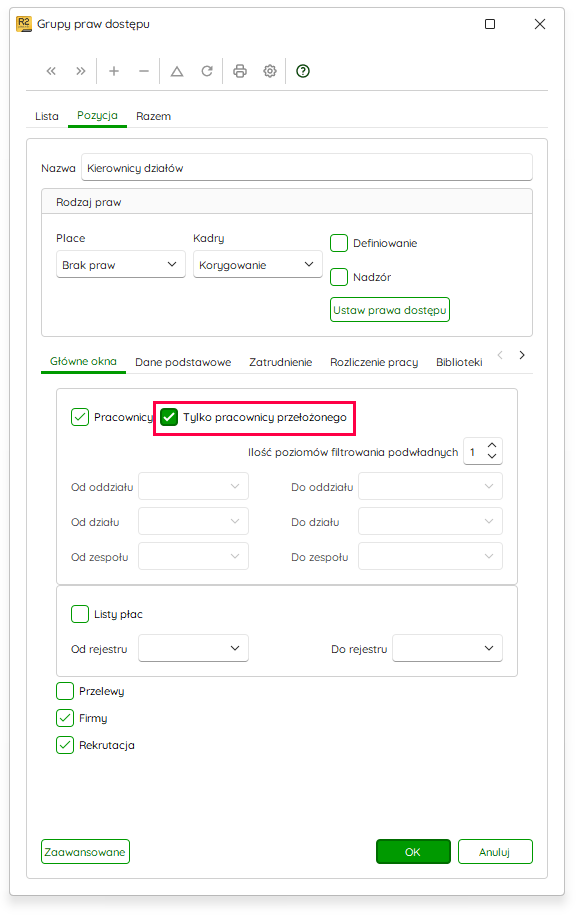Open the Biblioteki tab
This screenshot has width=582, height=919.
[459, 362]
